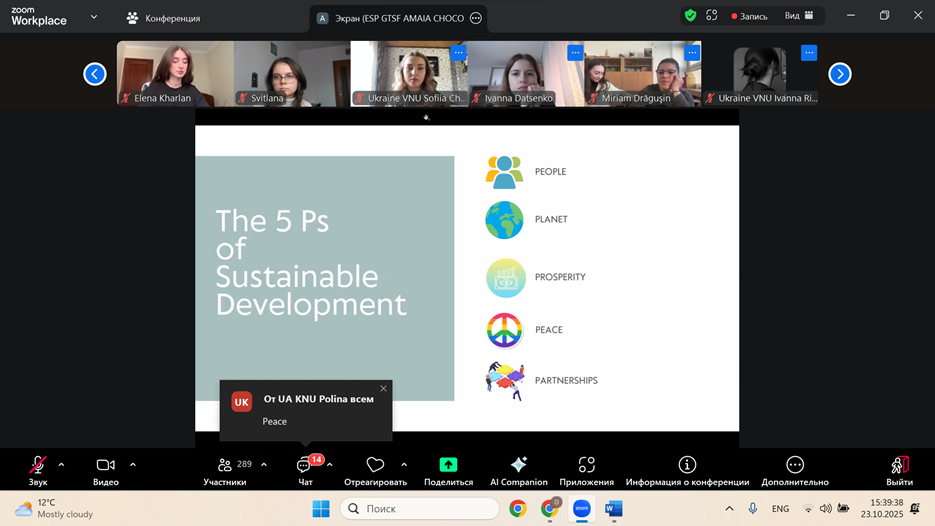Viewport: 935px width, 526px height.
Task: Show next participants with right arrow
Action: coord(840,74)
